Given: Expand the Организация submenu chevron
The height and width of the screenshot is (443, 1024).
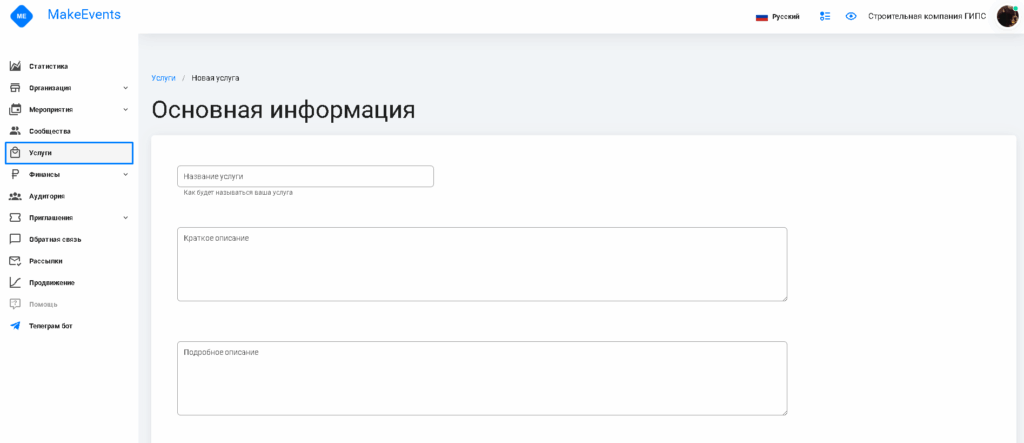Looking at the screenshot, I should (125, 88).
